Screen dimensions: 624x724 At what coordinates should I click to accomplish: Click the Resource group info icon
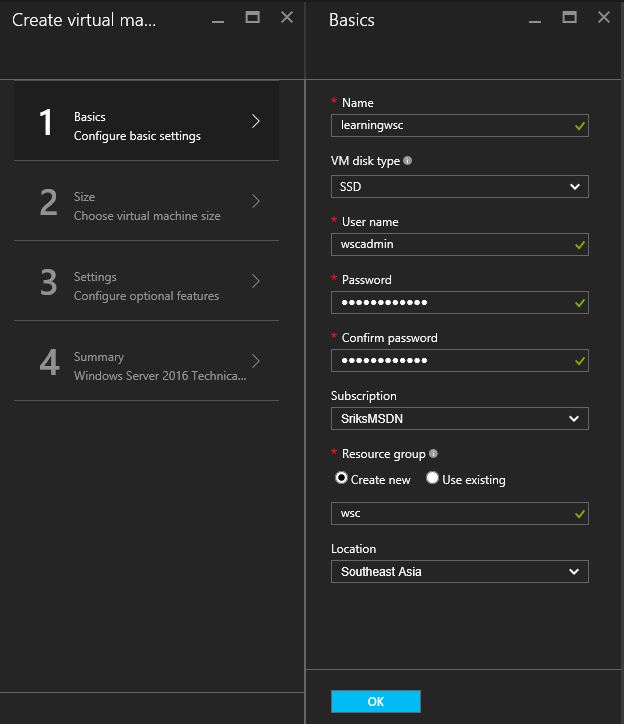(x=432, y=454)
